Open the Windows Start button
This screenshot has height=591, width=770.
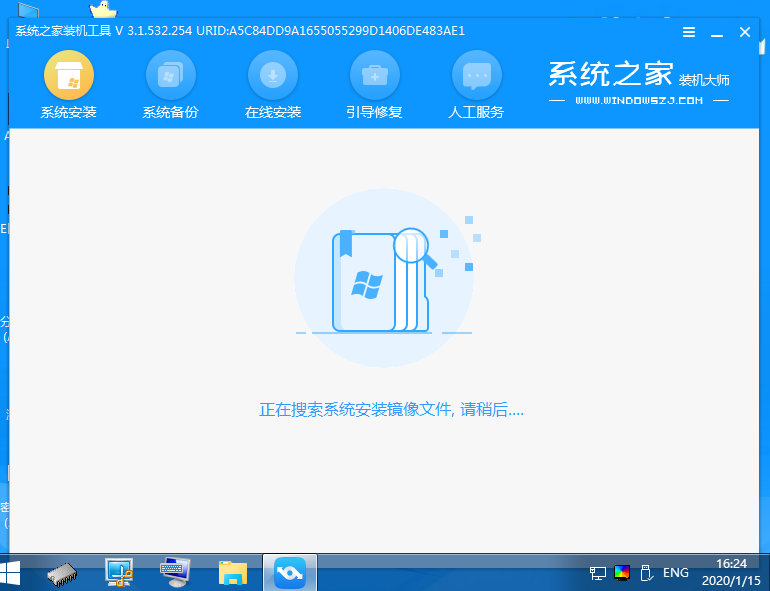(x=14, y=572)
